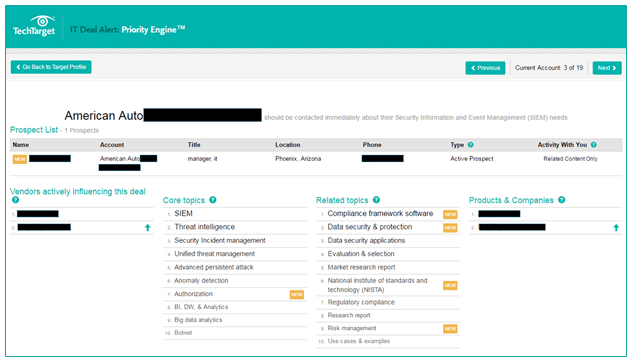Select SIEM core topic
The image size is (631, 360).
[184, 214]
